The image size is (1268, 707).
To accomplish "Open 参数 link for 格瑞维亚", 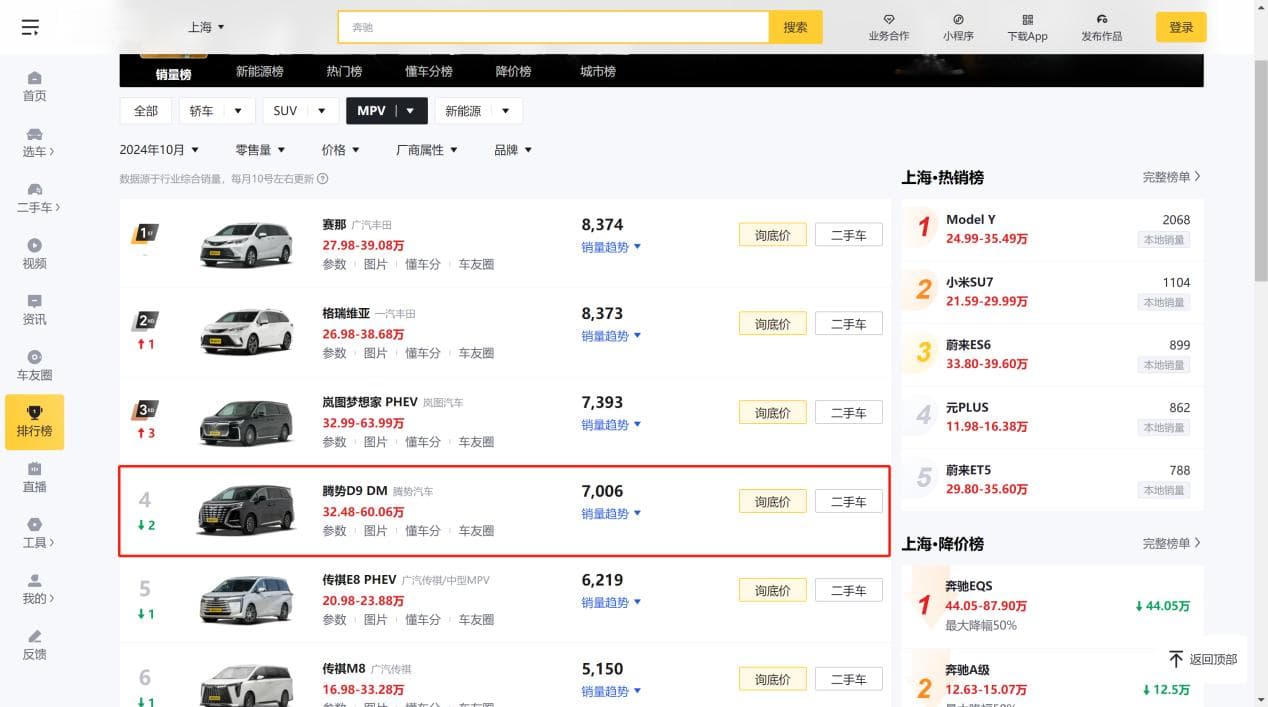I will [x=334, y=353].
